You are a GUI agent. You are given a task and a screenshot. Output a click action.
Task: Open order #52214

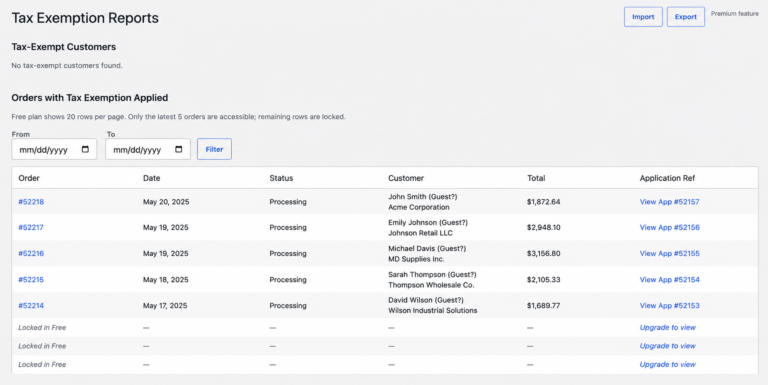(31, 306)
